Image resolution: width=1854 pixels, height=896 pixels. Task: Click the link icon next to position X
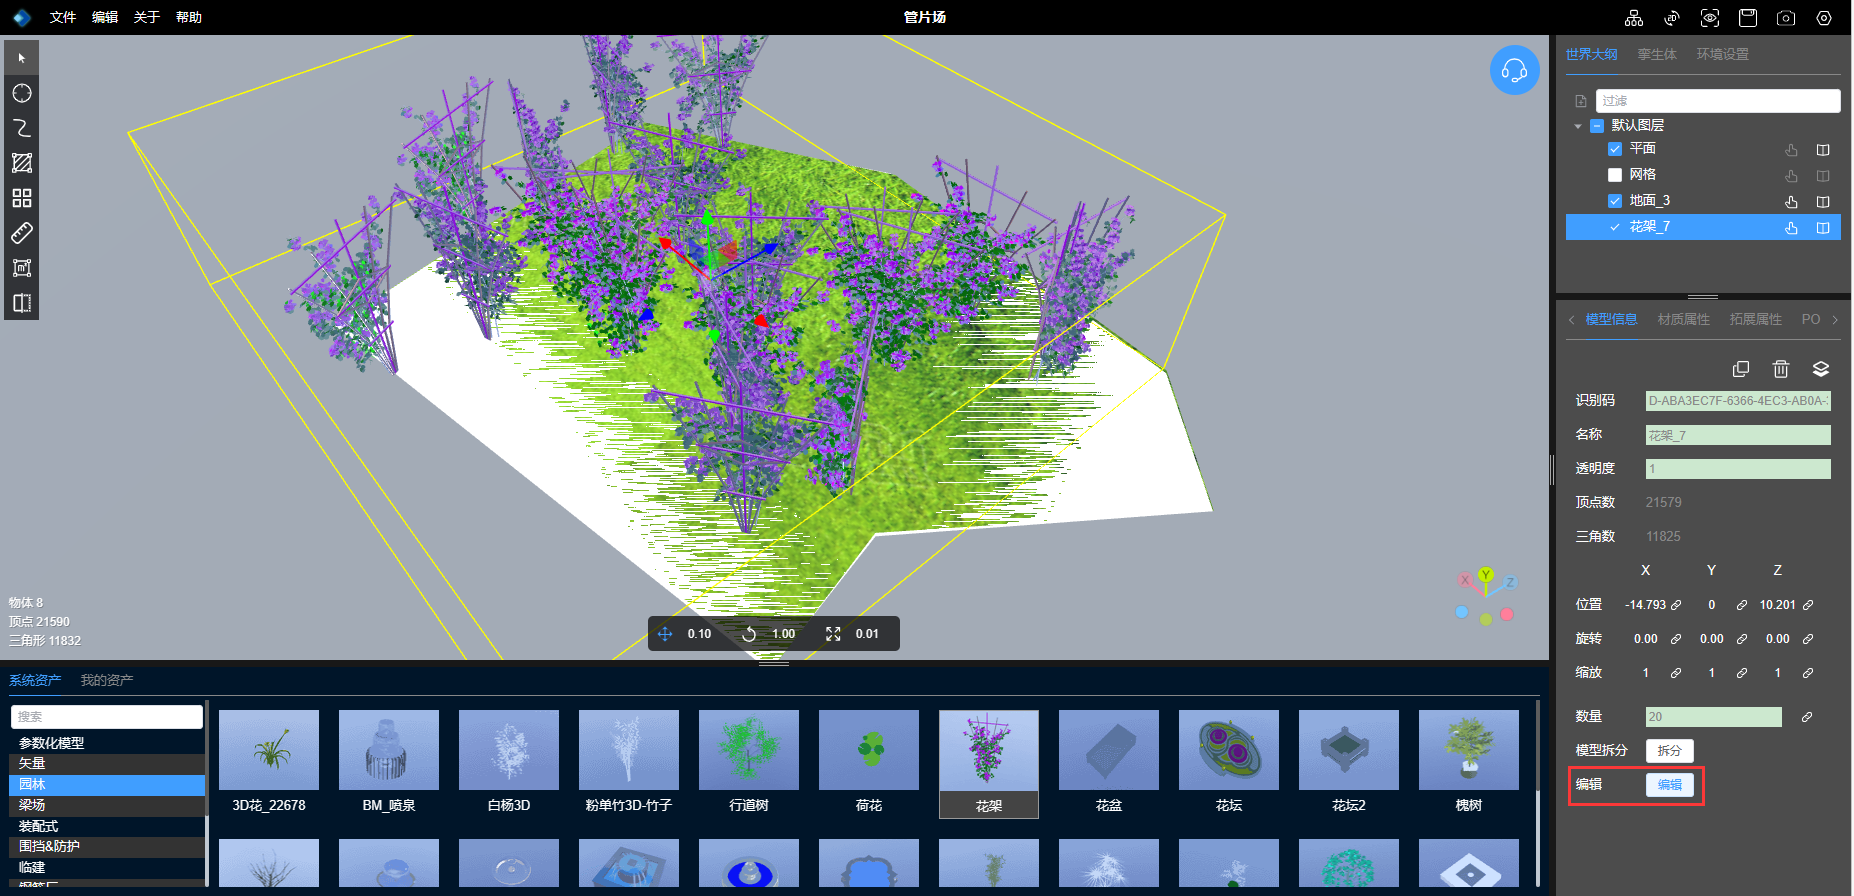(1676, 605)
